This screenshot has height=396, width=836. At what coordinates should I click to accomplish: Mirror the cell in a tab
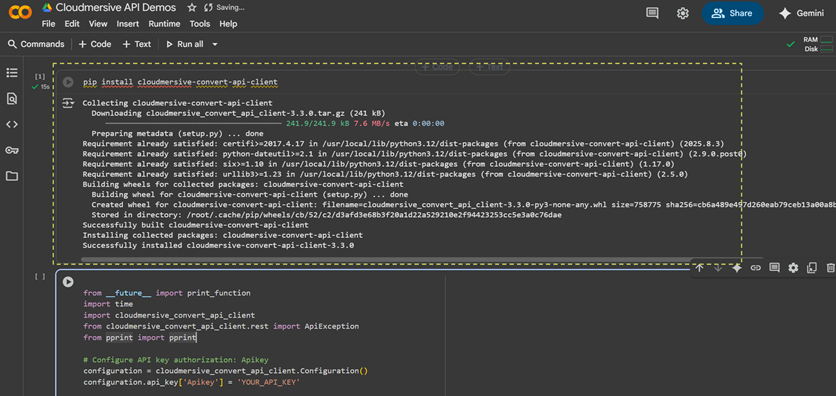(x=812, y=268)
